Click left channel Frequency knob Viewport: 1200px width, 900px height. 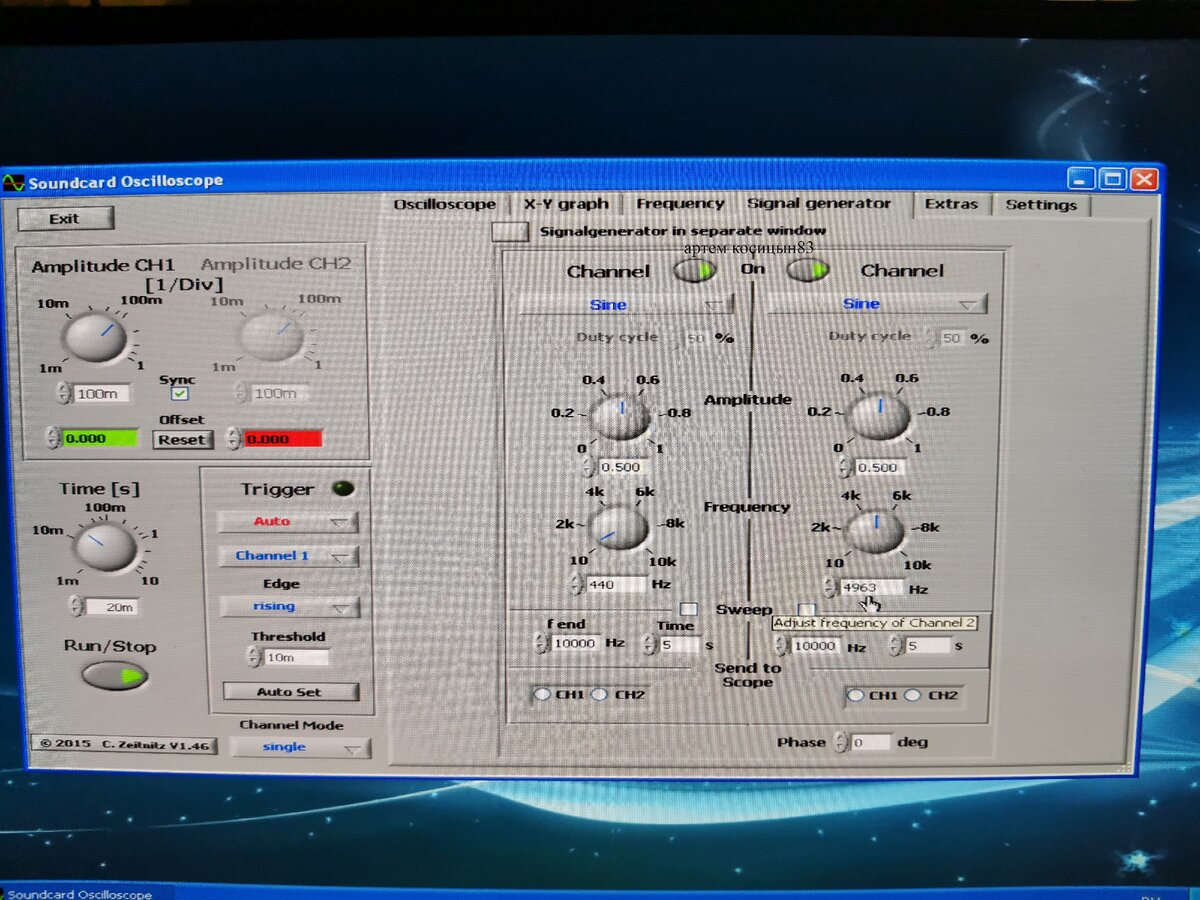pos(619,528)
